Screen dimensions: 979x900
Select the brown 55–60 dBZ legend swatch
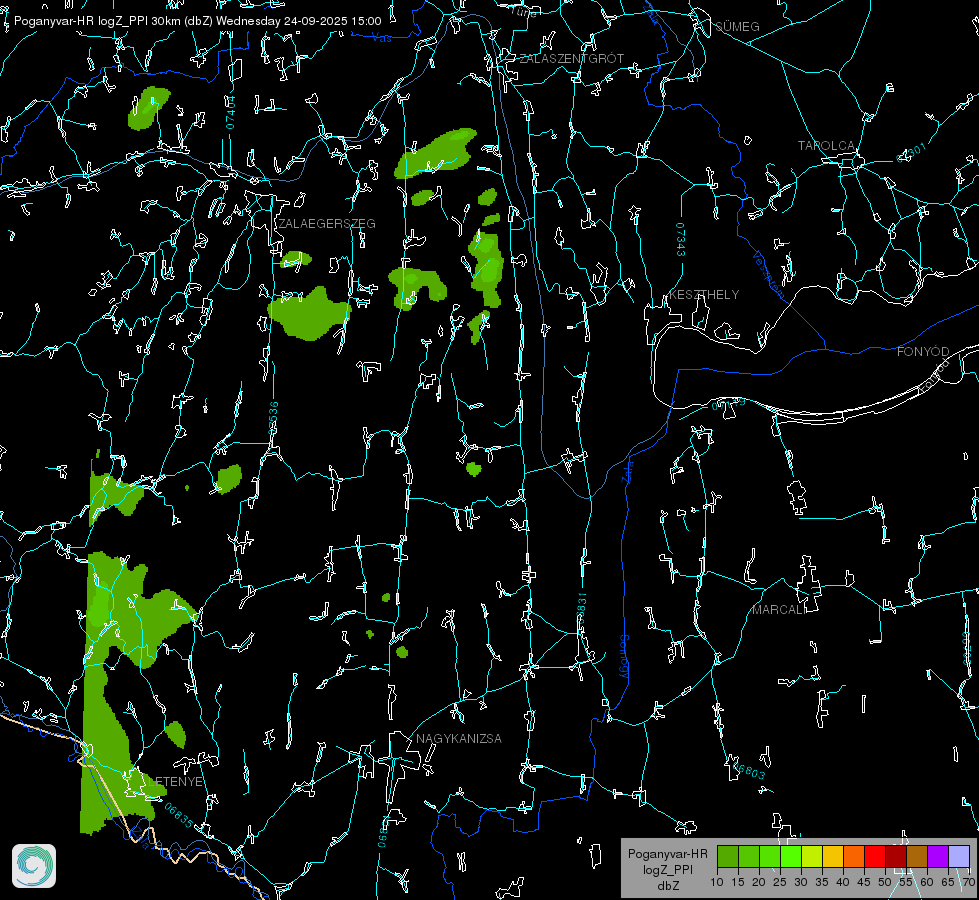pos(917,856)
